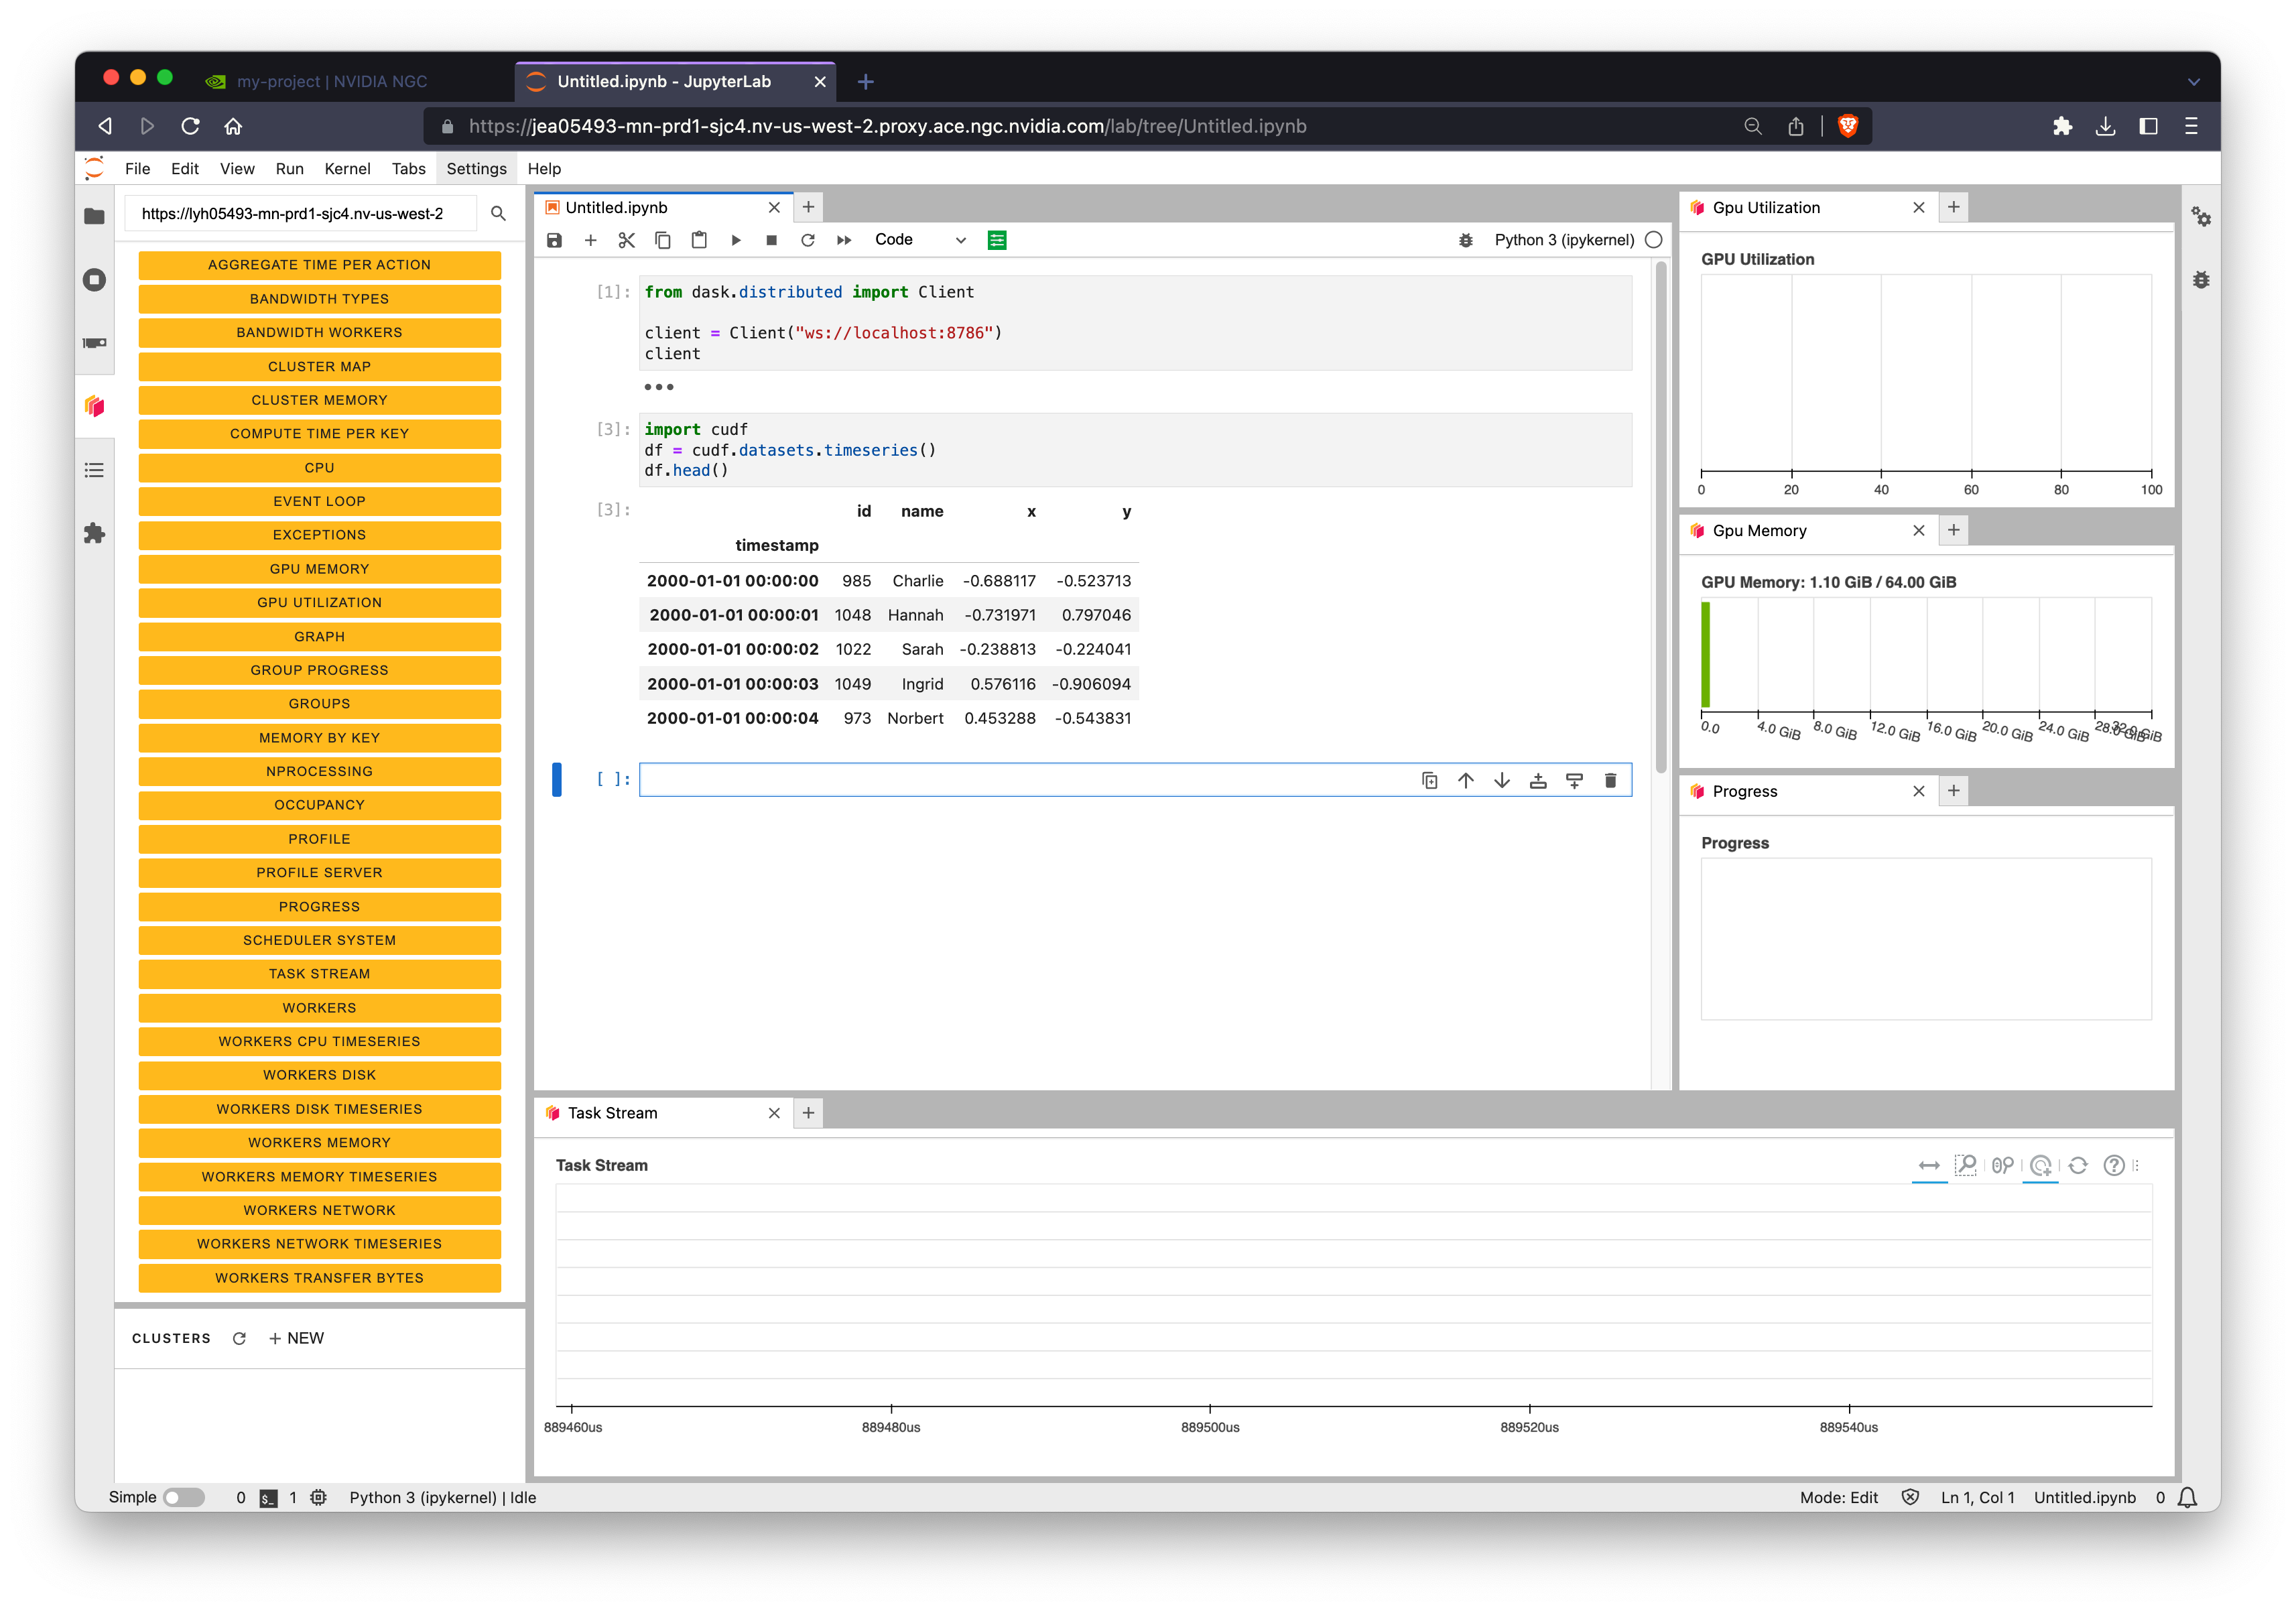Paste cell from clipboard icon

coord(699,240)
